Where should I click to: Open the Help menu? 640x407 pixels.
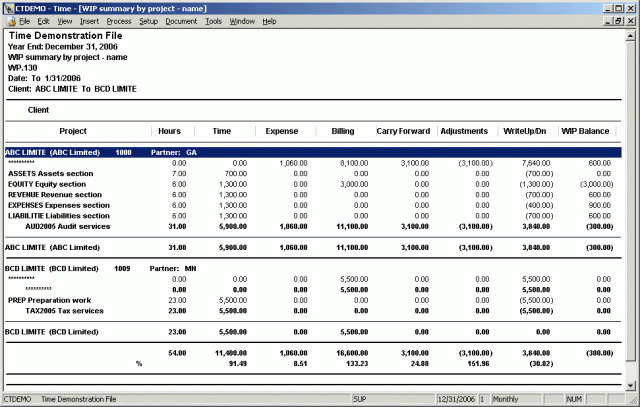(269, 21)
